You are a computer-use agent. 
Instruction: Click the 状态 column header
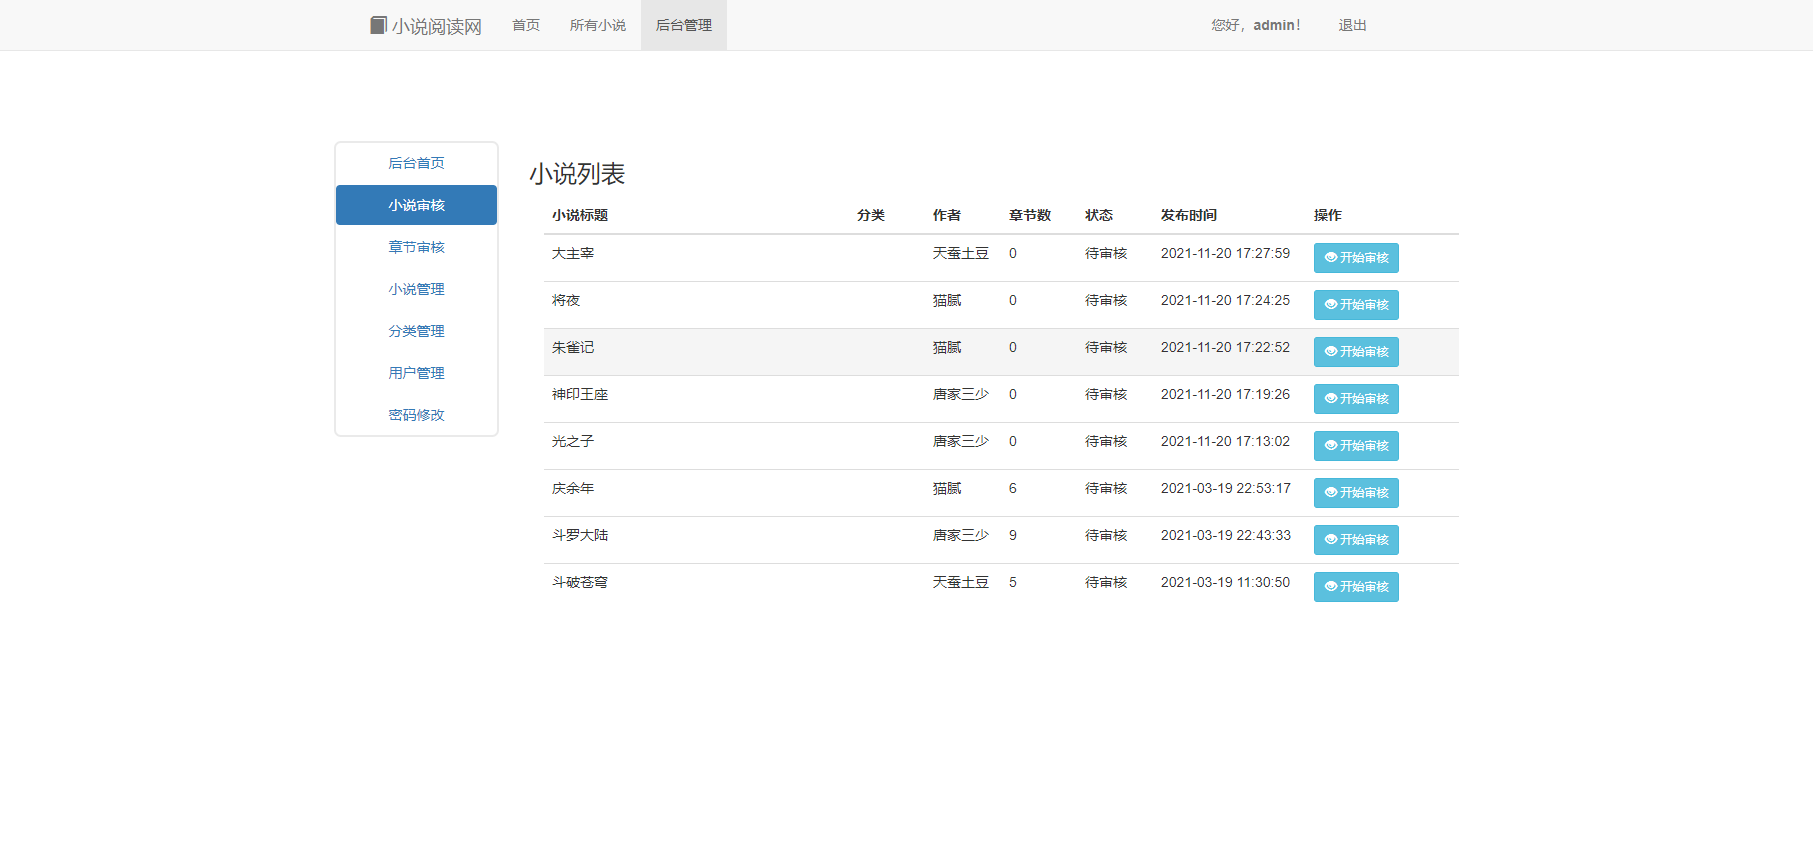pyautogui.click(x=1099, y=216)
